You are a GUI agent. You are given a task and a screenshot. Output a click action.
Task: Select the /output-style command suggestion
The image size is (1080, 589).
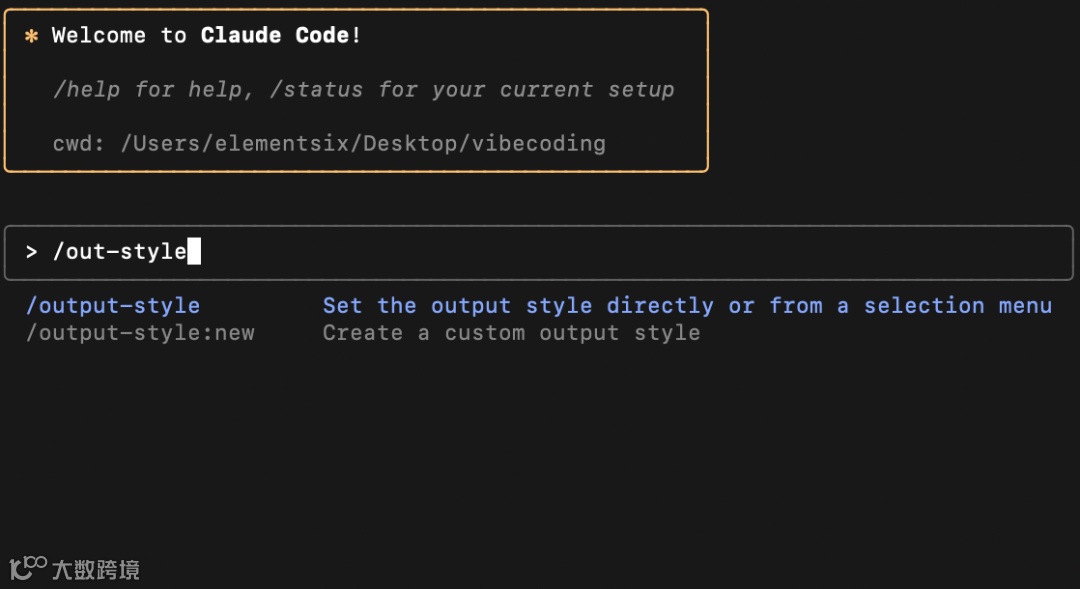(113, 306)
